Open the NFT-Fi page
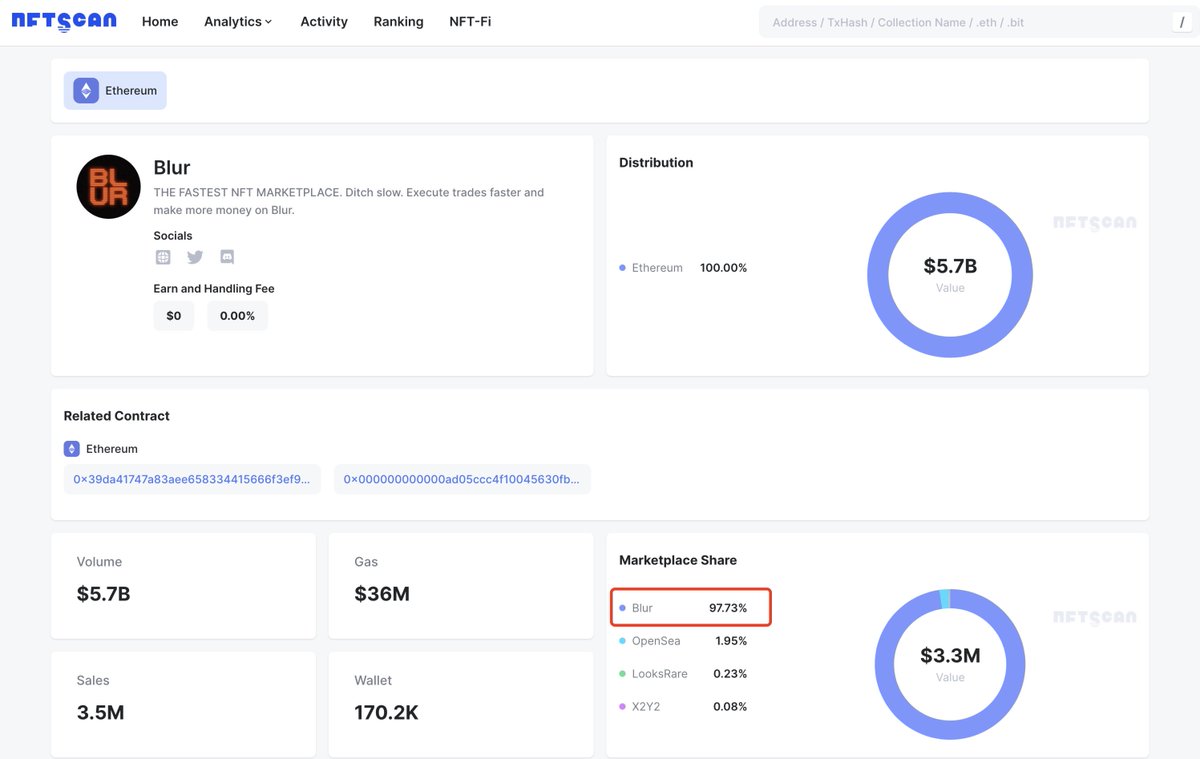 click(470, 21)
